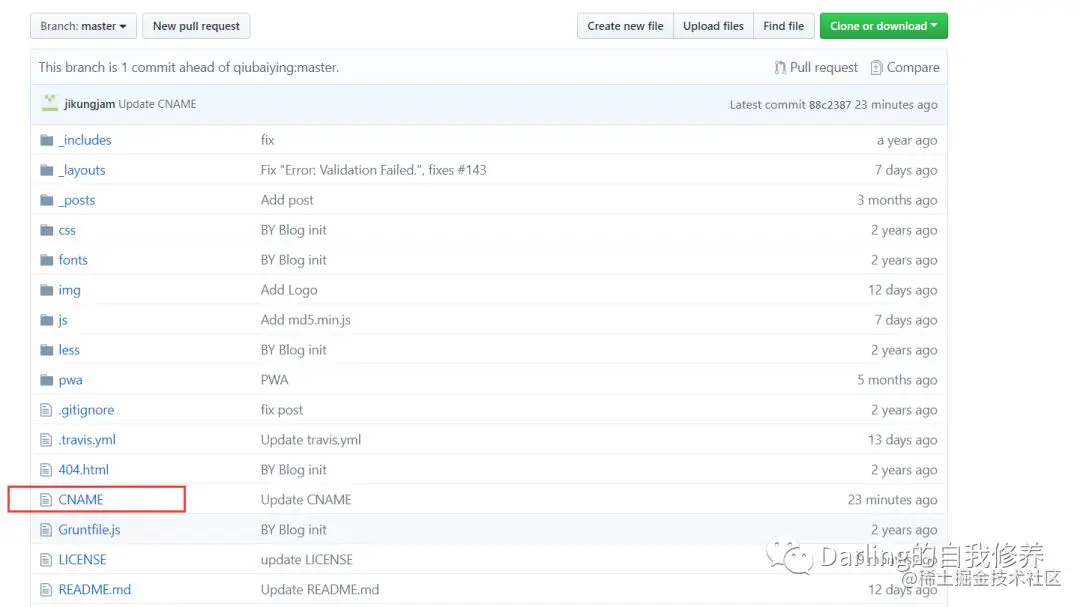The width and height of the screenshot is (1080, 607).
Task: Open the 404.html file
Action: (83, 470)
